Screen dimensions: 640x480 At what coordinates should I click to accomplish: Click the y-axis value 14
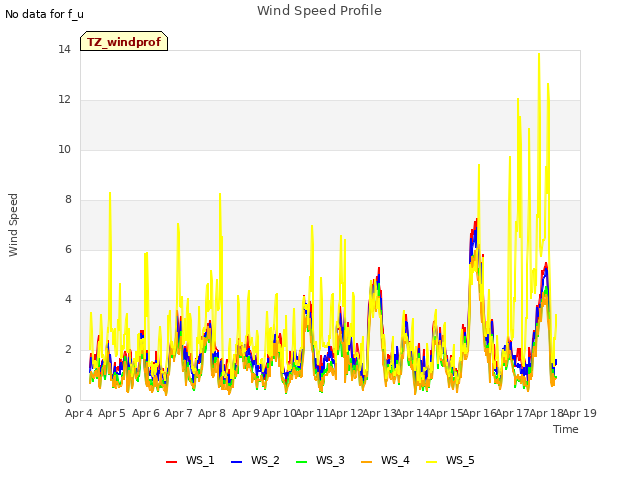(x=64, y=50)
